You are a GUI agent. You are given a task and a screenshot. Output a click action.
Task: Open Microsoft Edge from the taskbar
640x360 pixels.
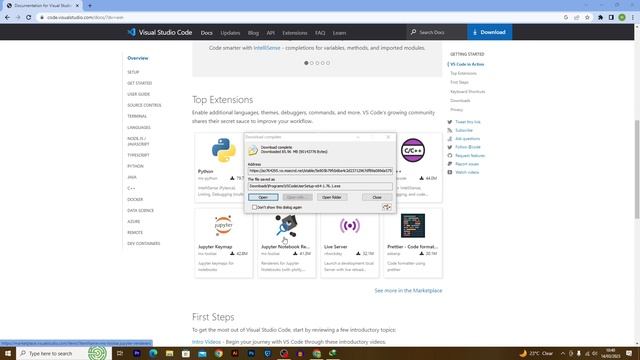click(x=153, y=353)
